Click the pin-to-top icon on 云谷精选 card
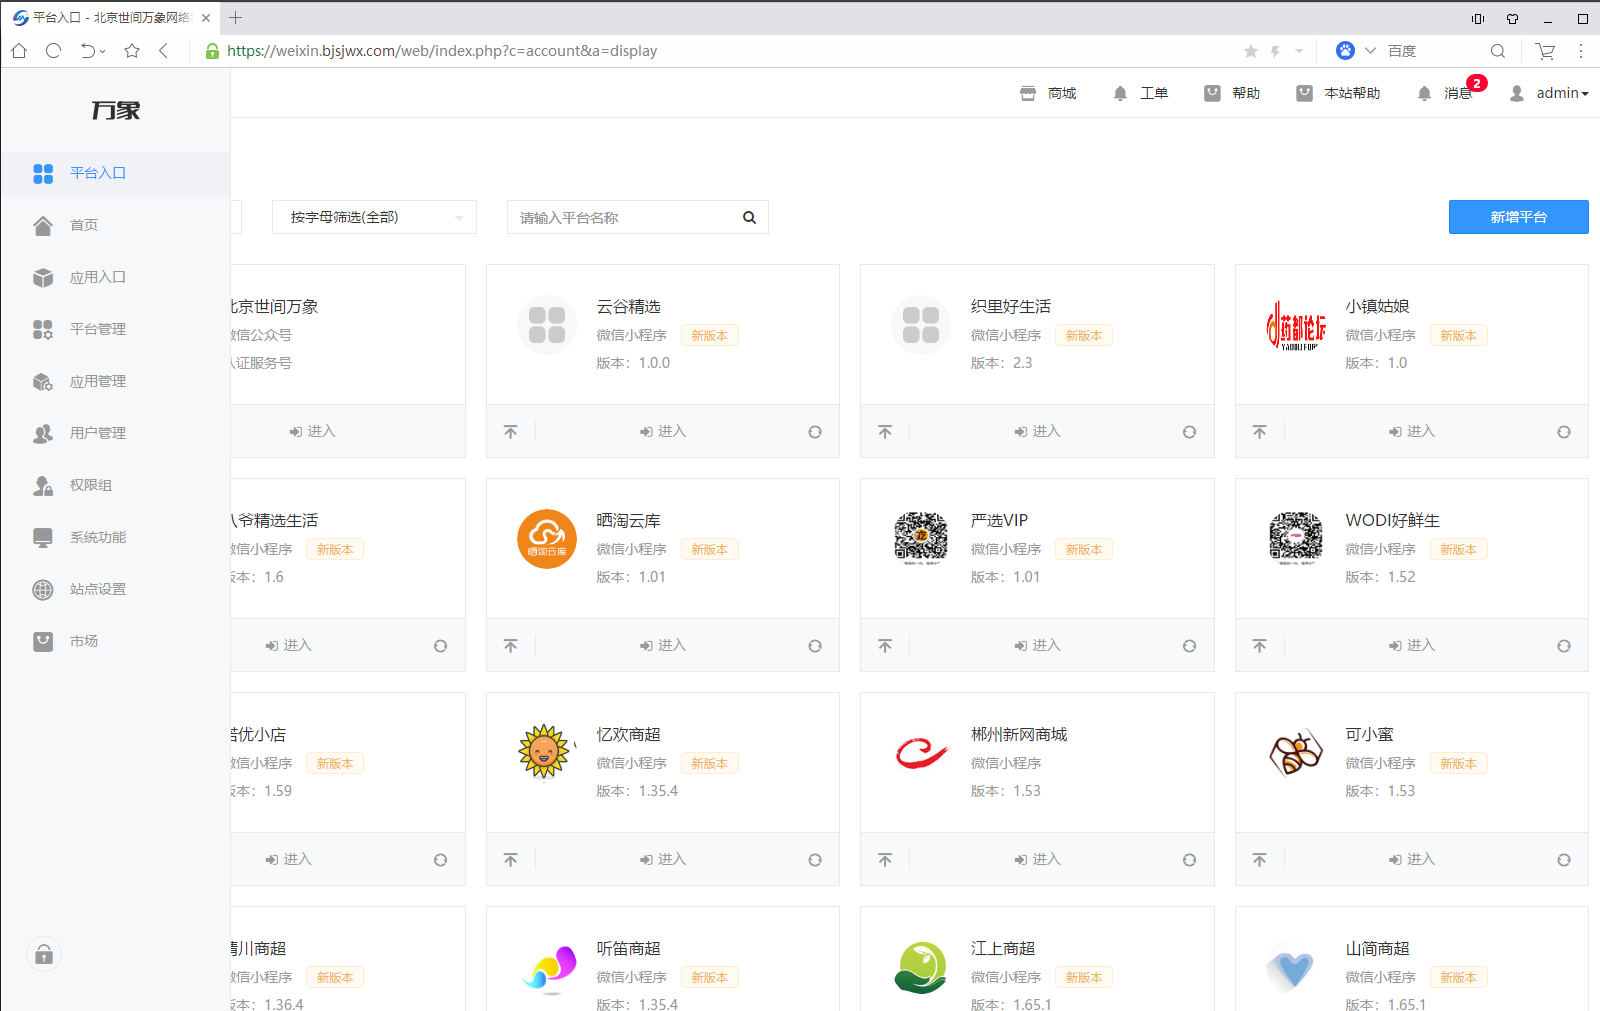 point(511,432)
